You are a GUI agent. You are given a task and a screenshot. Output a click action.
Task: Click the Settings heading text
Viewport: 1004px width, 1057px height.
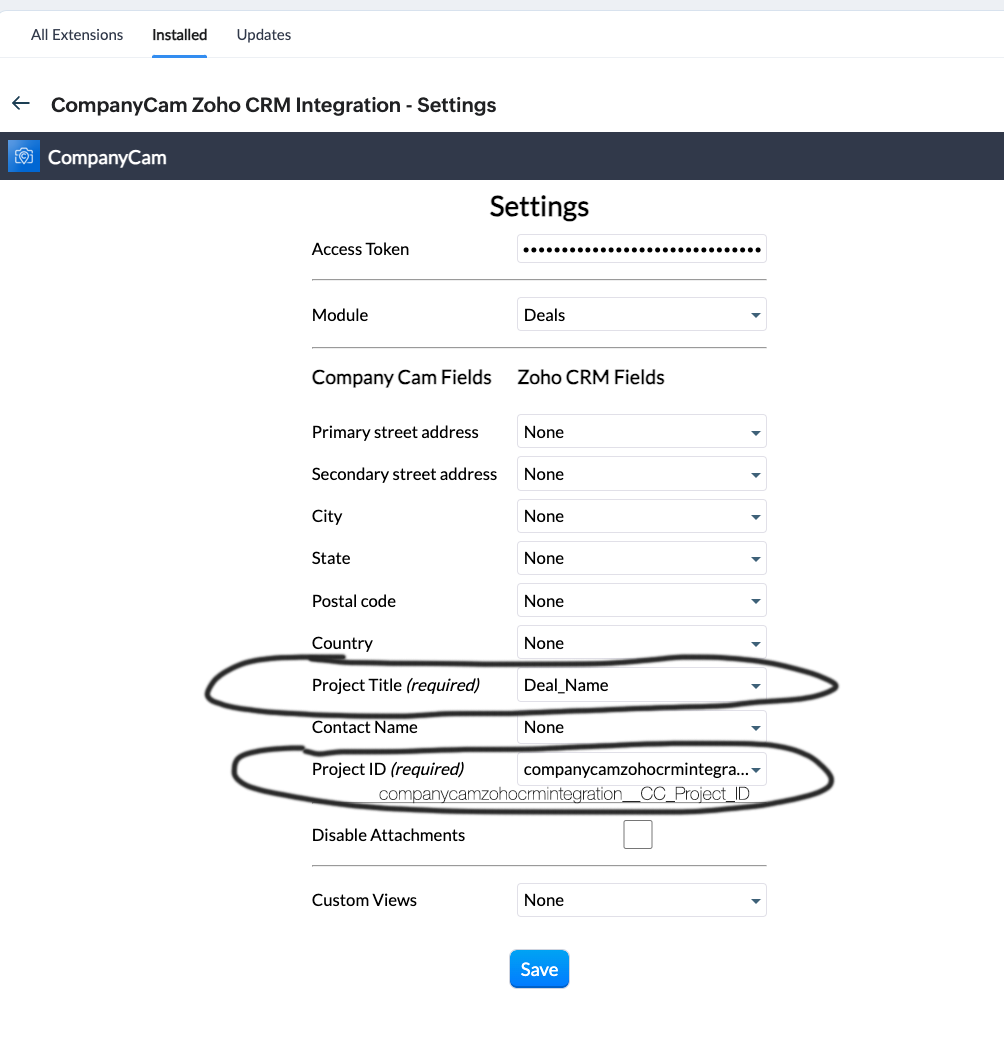tap(539, 206)
